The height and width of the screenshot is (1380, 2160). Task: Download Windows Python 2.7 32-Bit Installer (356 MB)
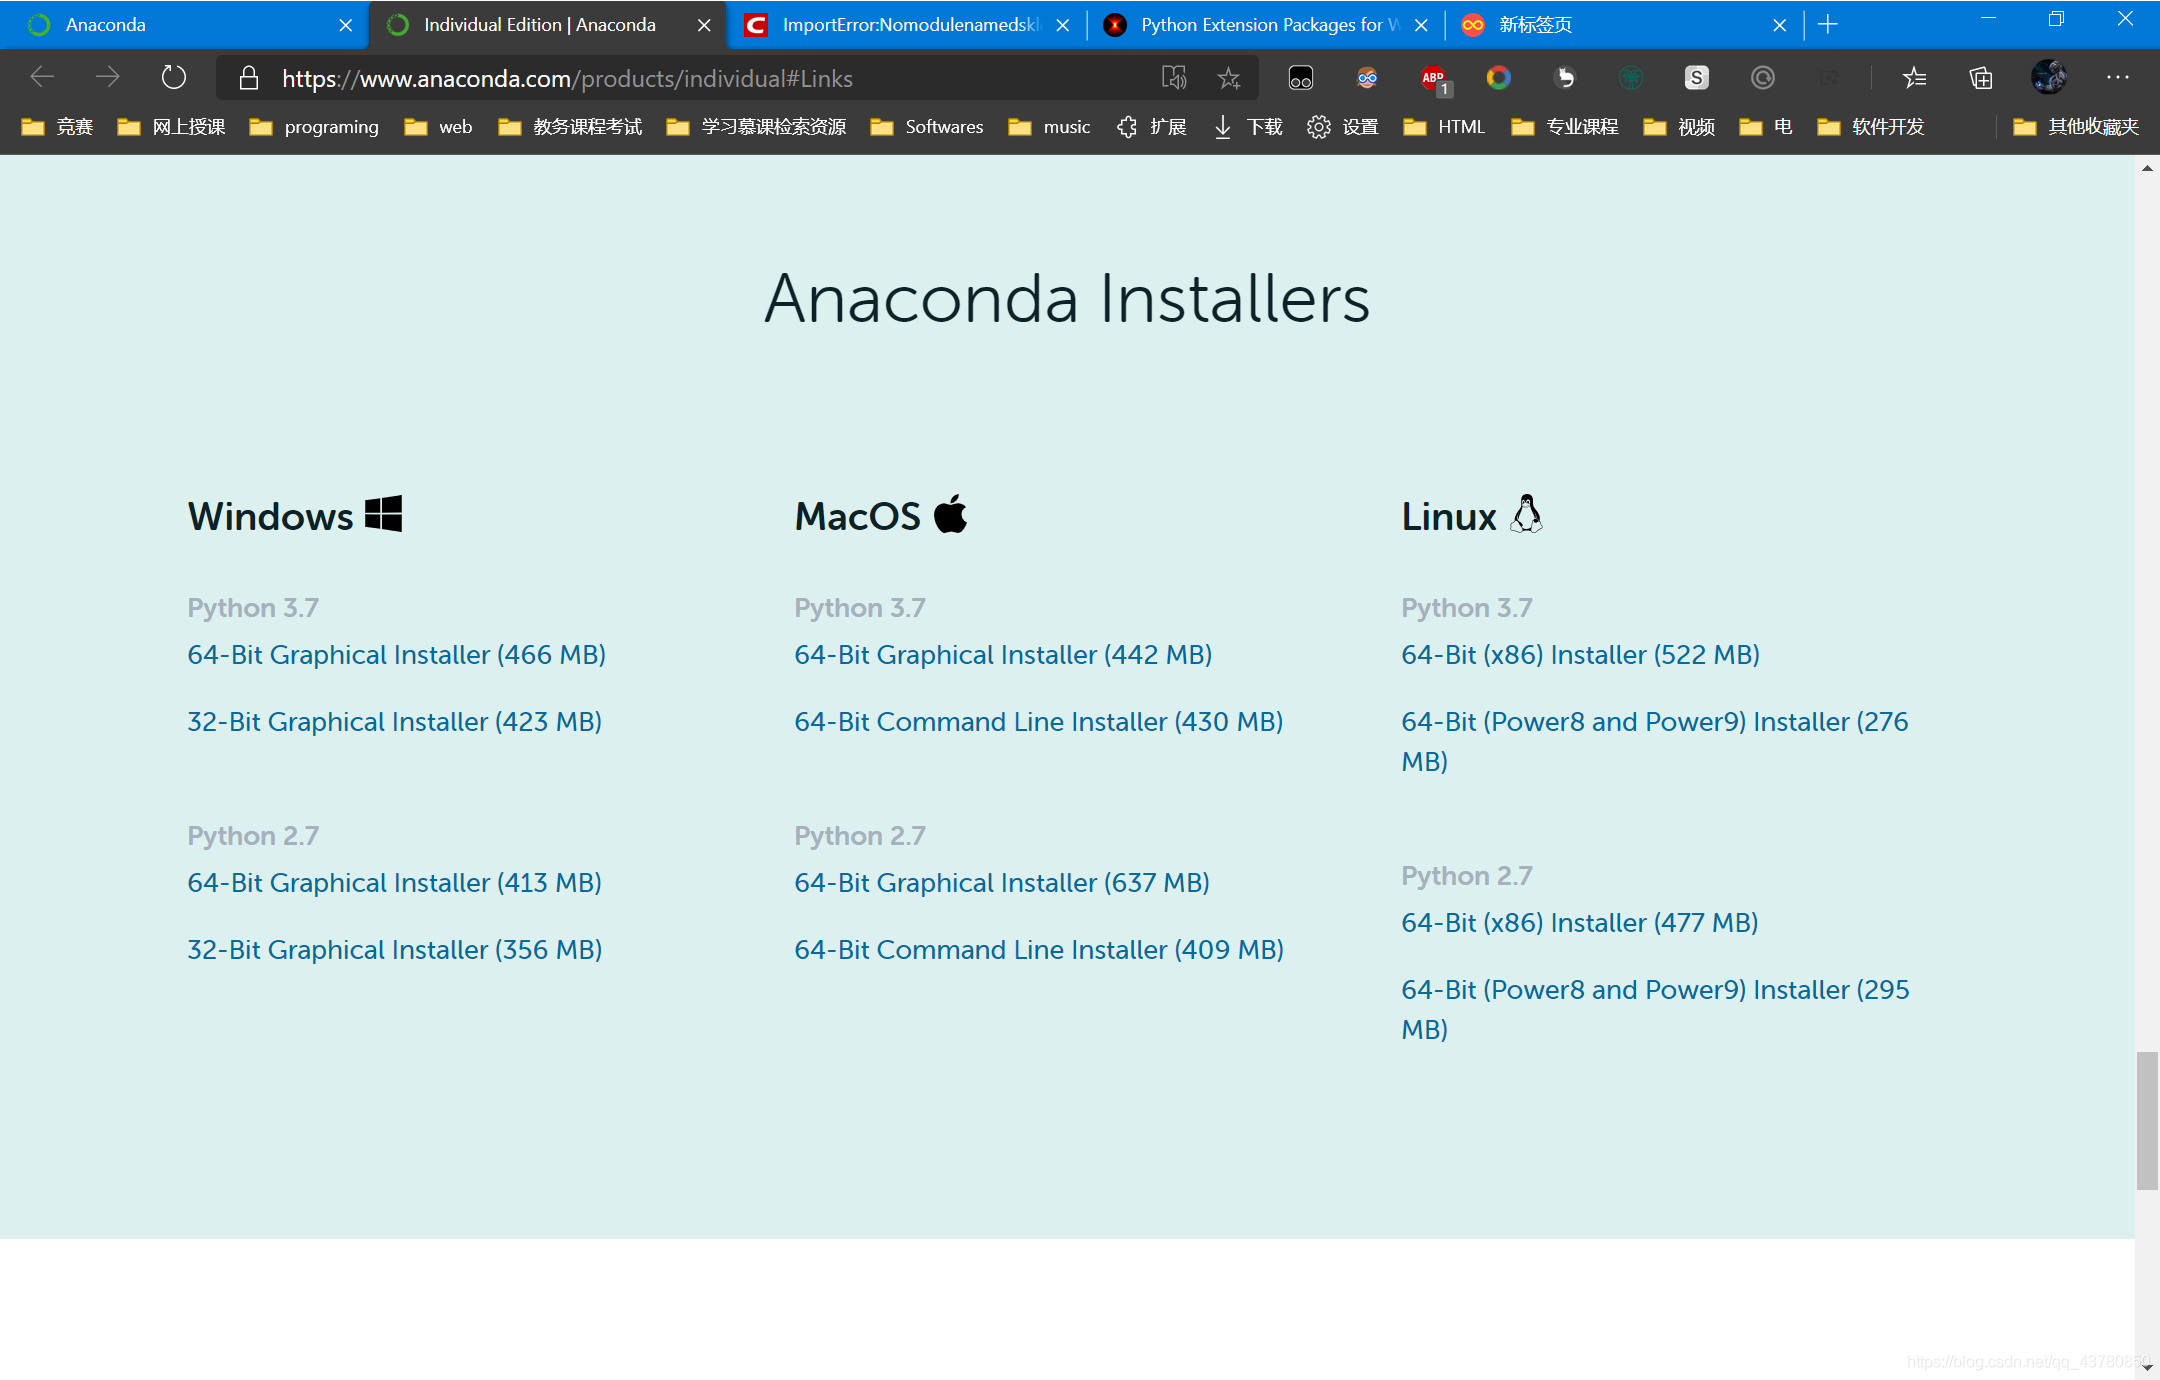click(395, 950)
